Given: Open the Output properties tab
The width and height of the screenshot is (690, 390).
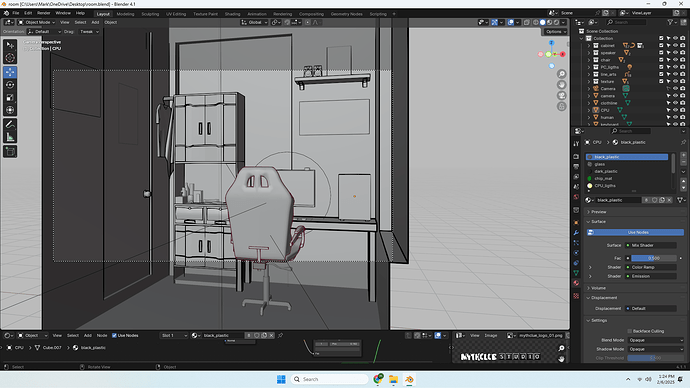Looking at the screenshot, I should [576, 166].
